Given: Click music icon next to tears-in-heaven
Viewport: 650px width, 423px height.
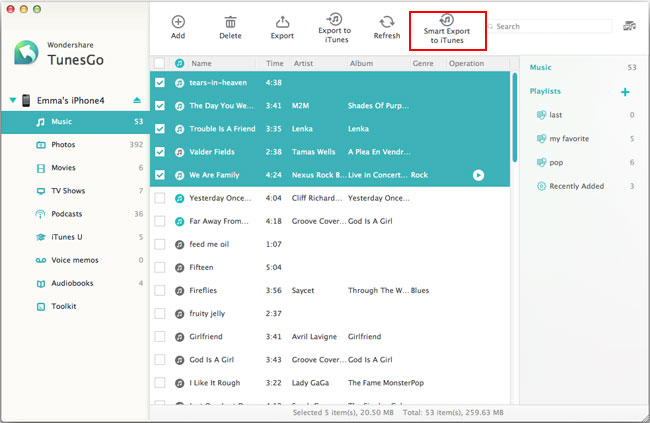Looking at the screenshot, I should [x=179, y=83].
